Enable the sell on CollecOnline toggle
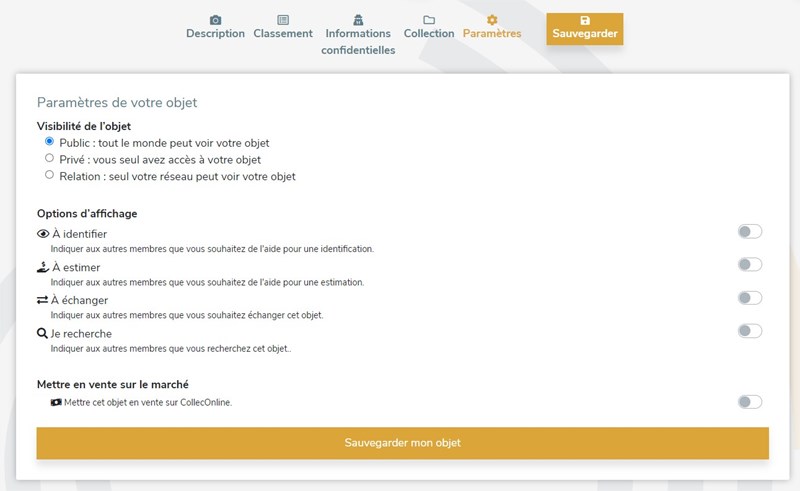This screenshot has height=491, width=800. pos(750,402)
